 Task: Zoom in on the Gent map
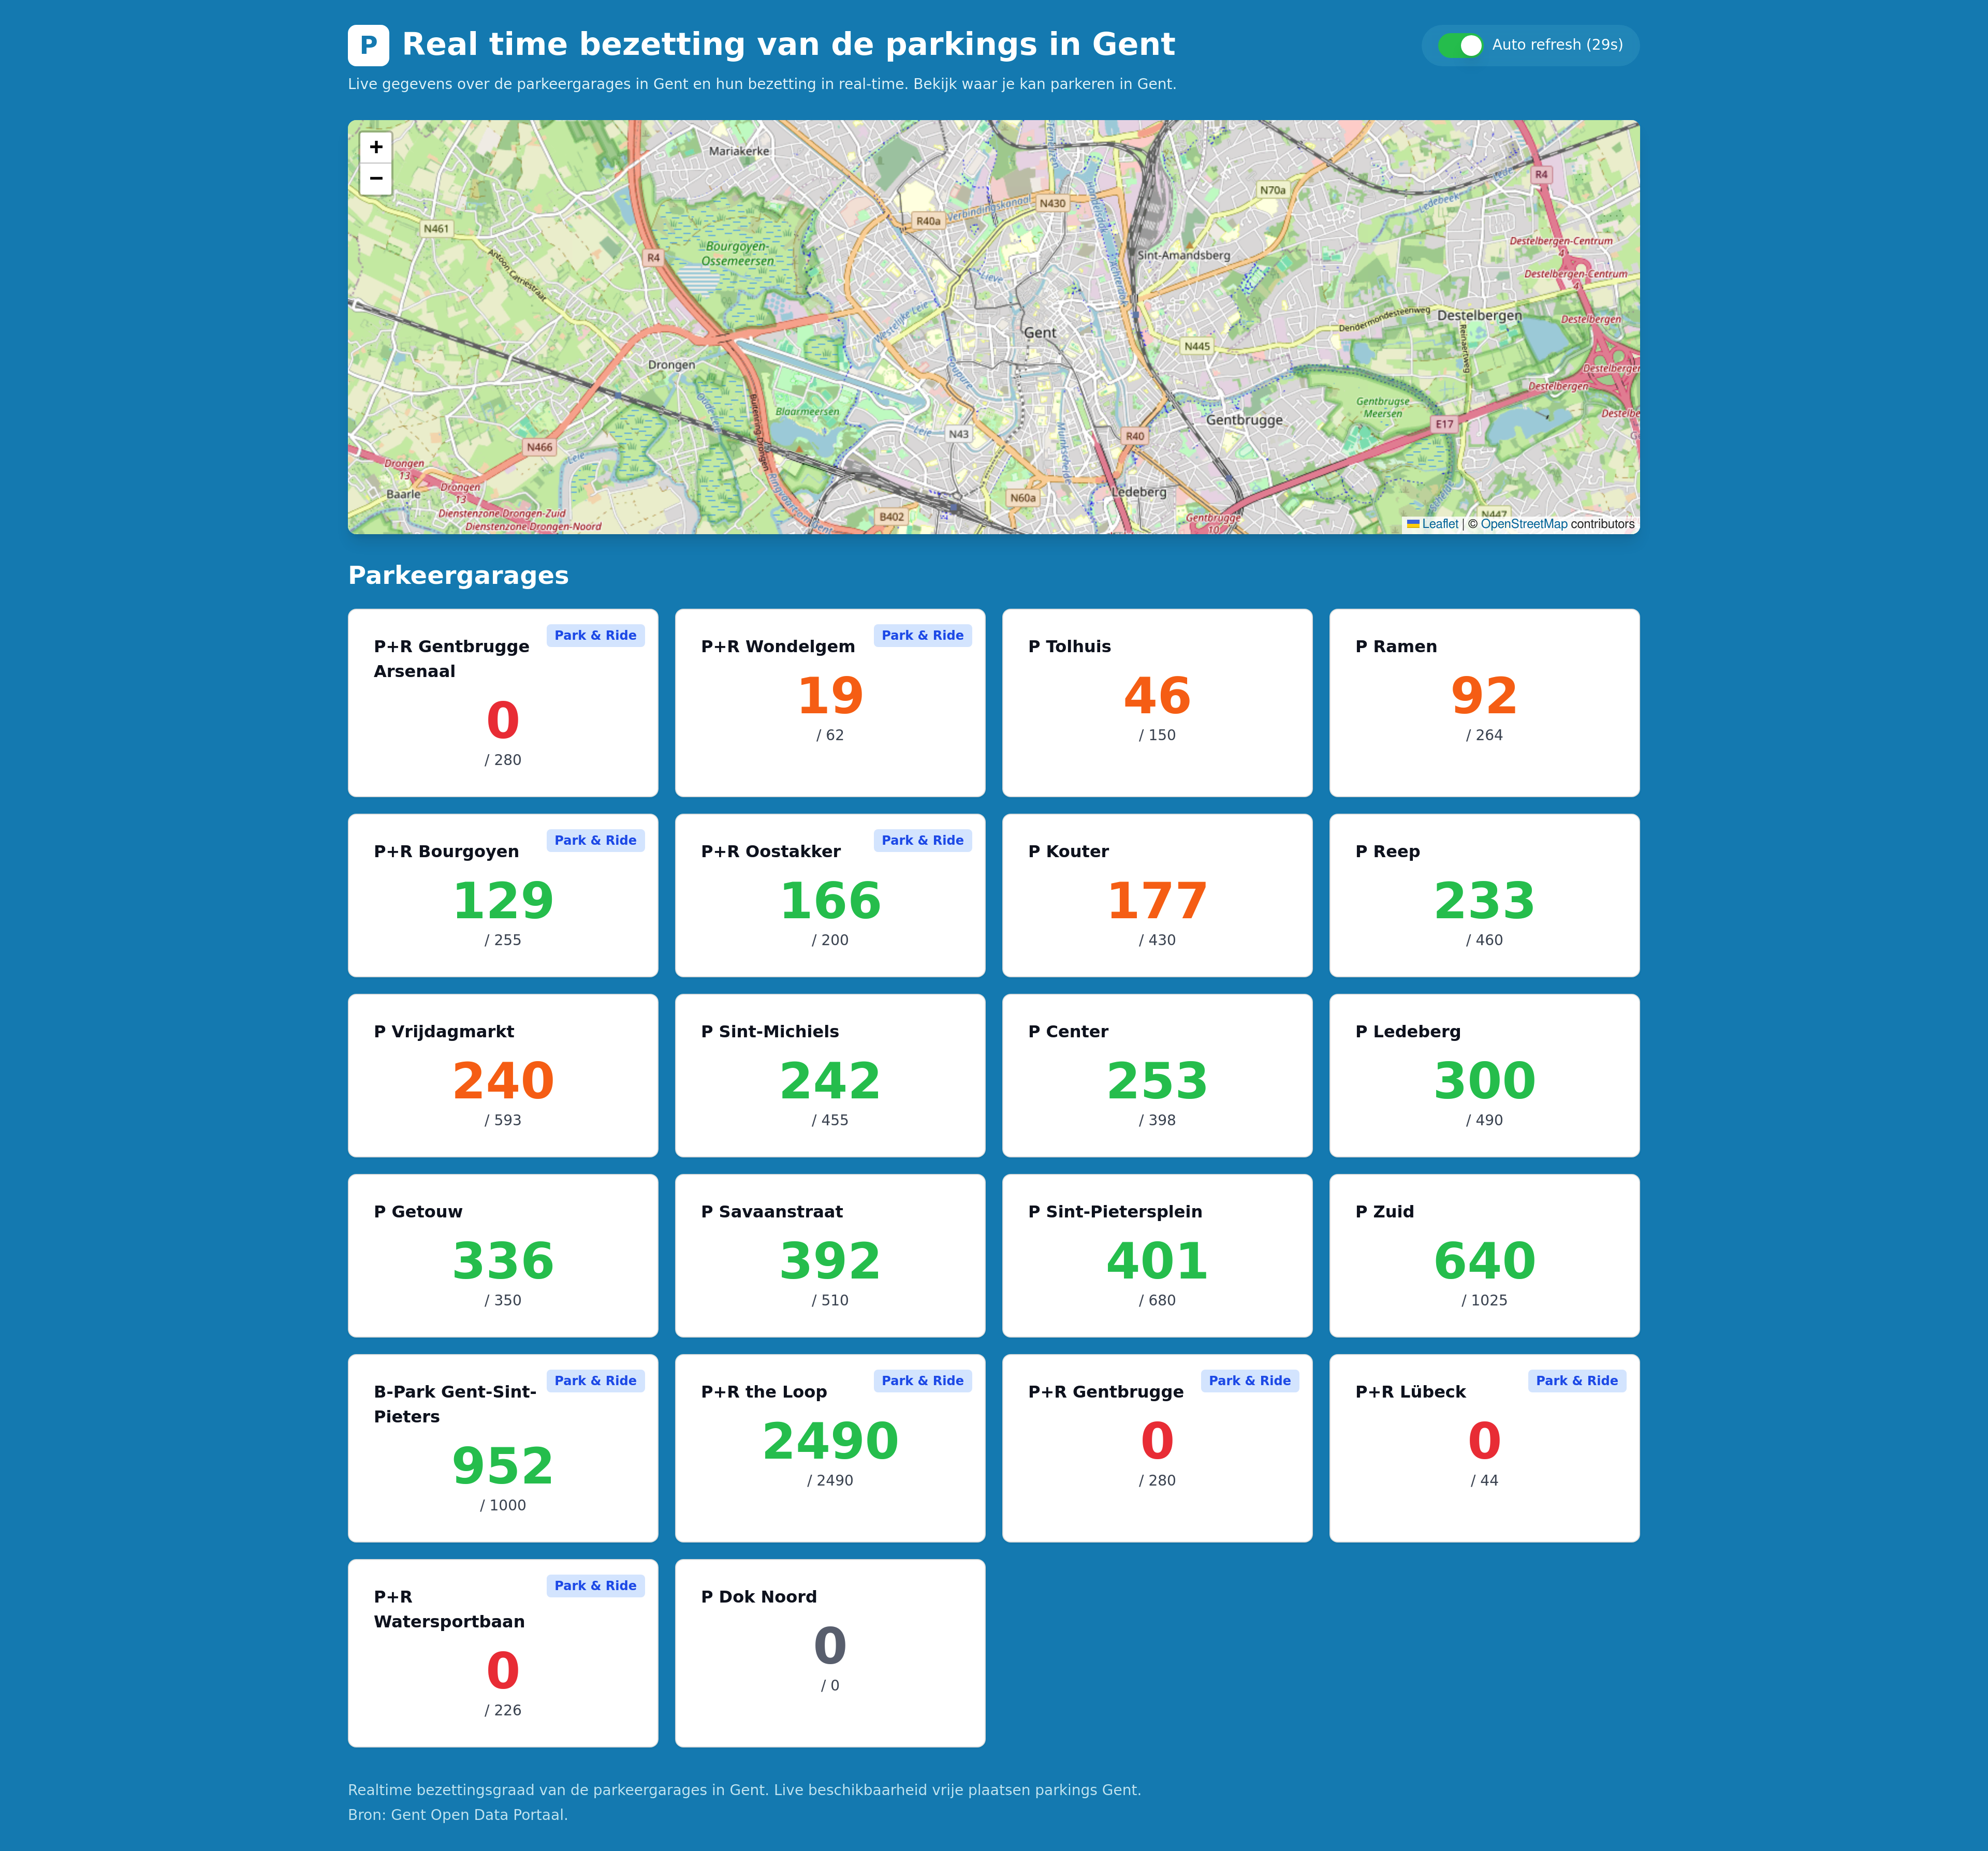pos(376,147)
